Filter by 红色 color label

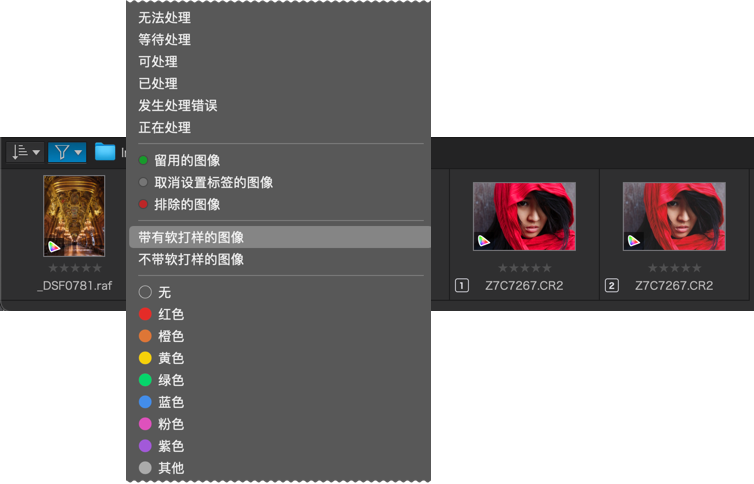[x=280, y=314]
